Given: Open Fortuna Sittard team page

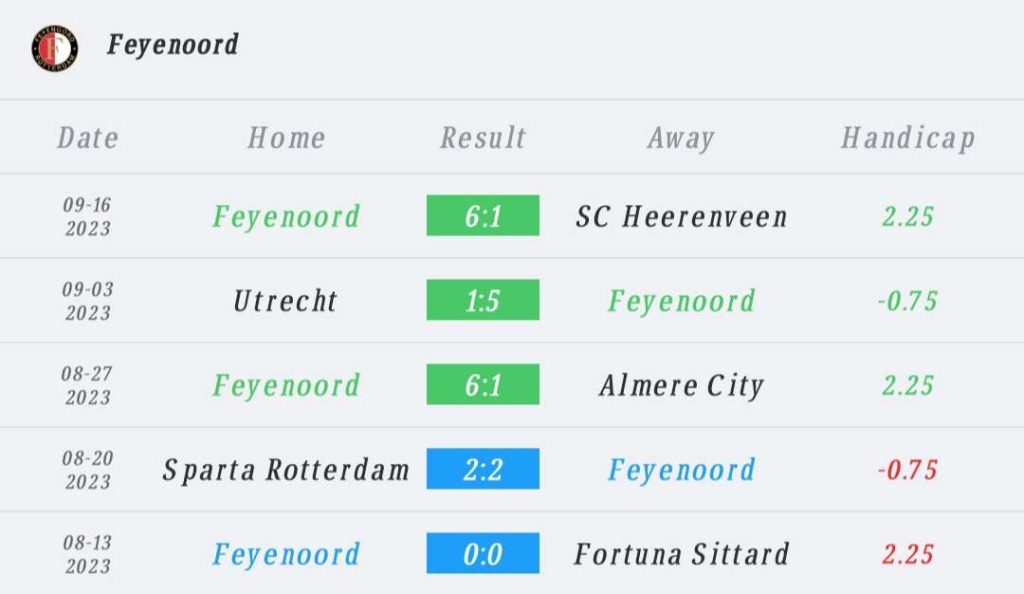Looking at the screenshot, I should (681, 555).
